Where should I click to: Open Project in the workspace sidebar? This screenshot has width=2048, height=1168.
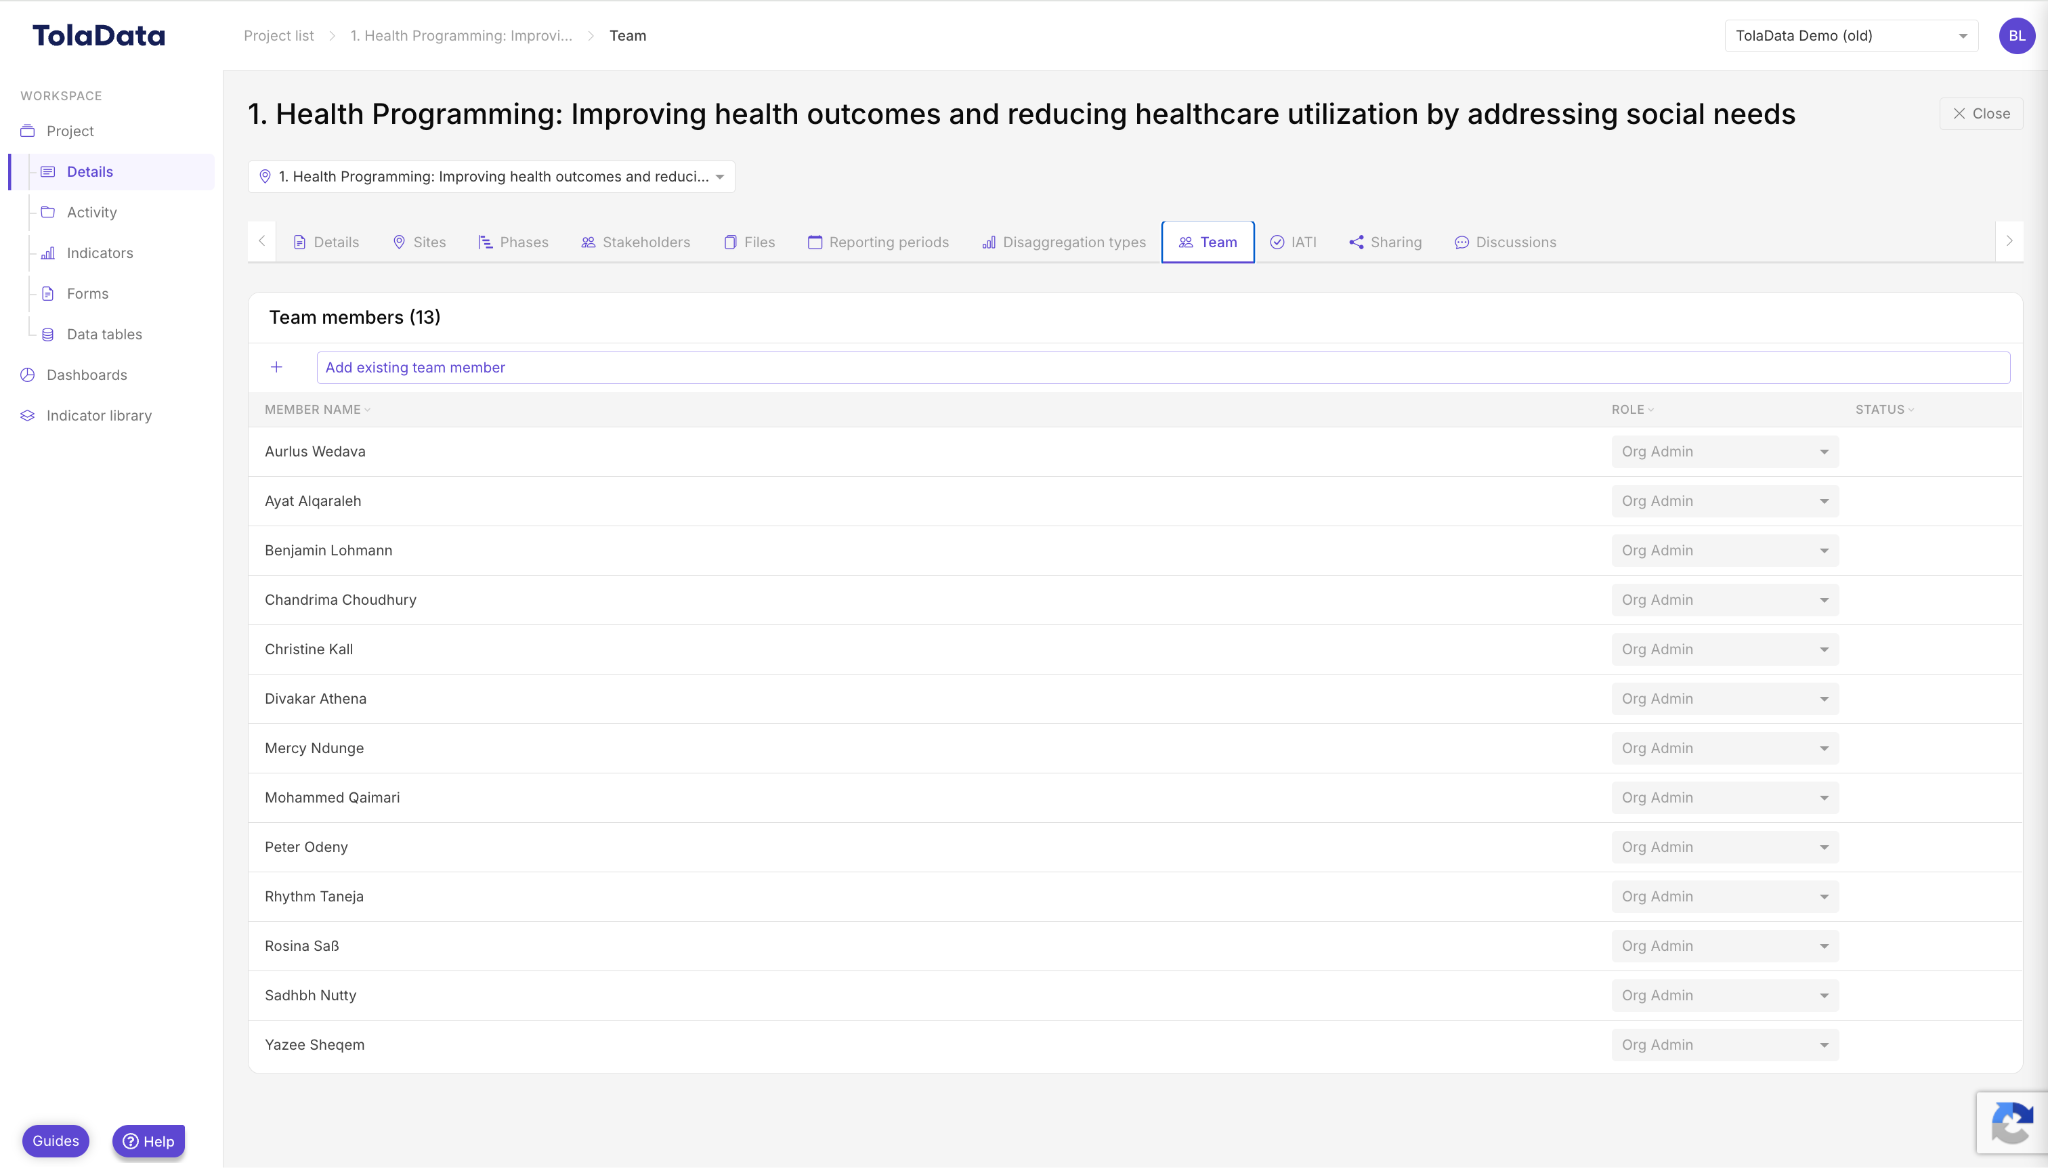click(x=70, y=131)
